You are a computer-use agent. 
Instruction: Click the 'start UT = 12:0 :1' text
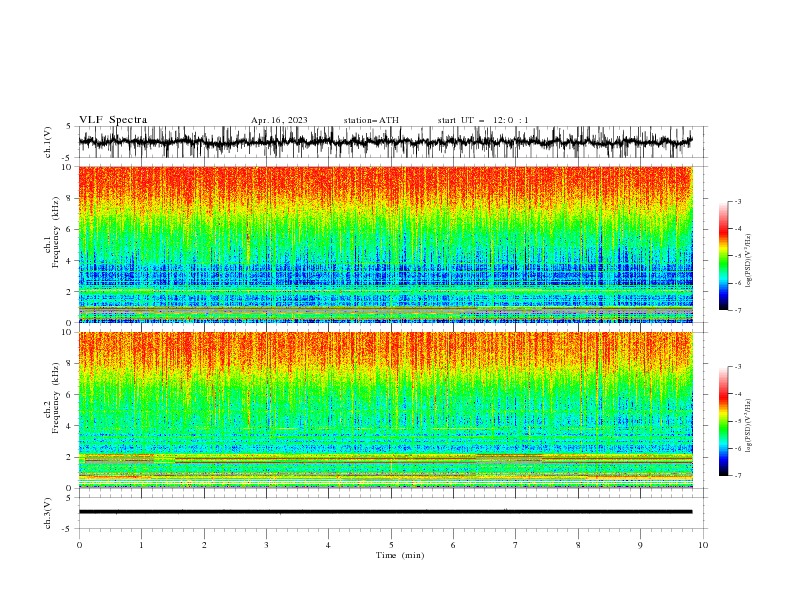[x=483, y=120]
